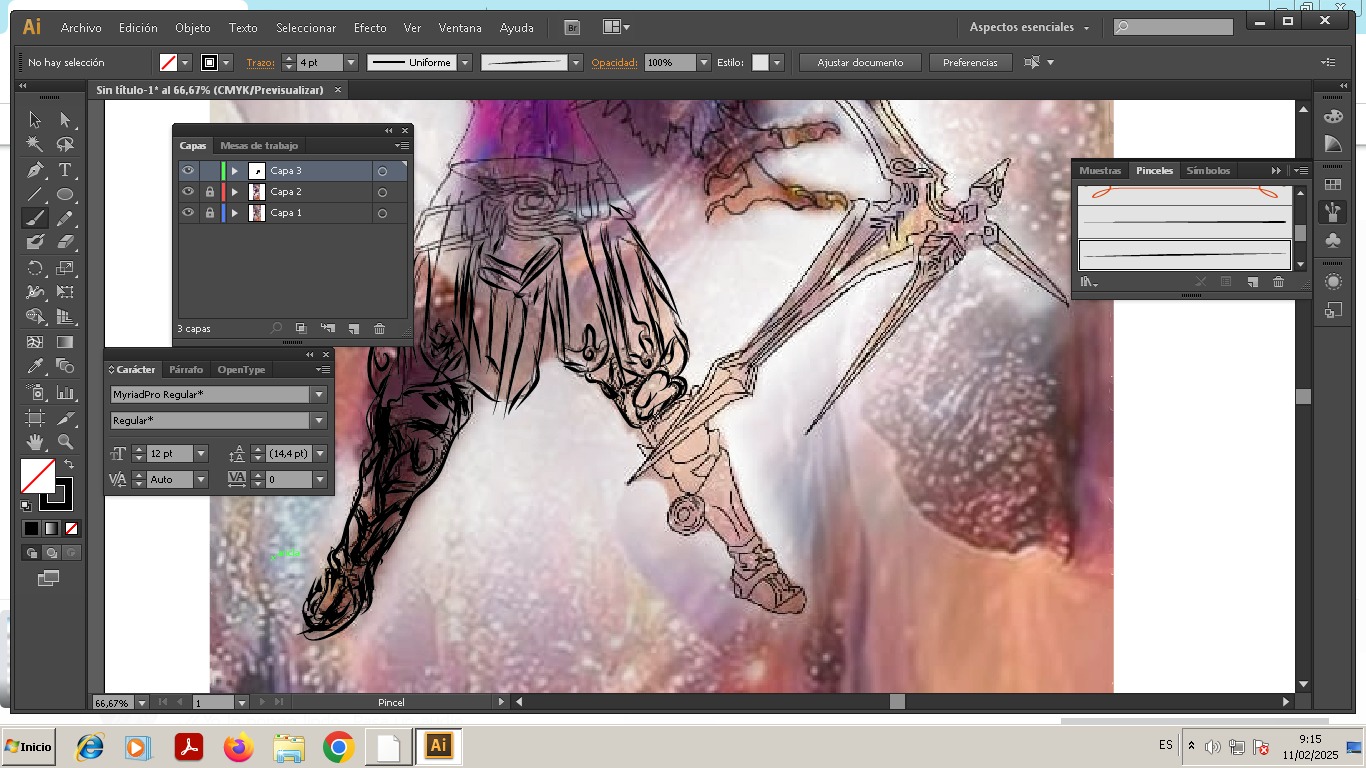Select the Lasso tool
Viewport: 1366px width, 768px height.
(65, 145)
